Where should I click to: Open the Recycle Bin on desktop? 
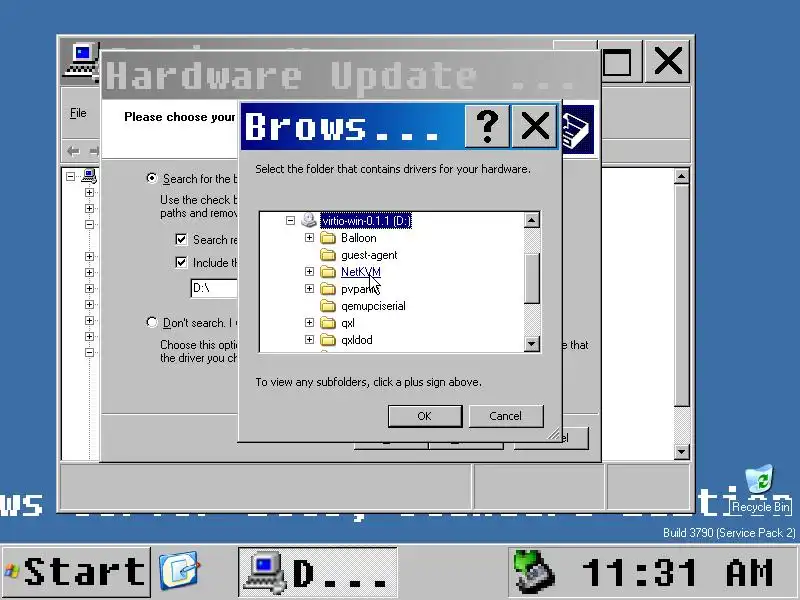pyautogui.click(x=760, y=489)
